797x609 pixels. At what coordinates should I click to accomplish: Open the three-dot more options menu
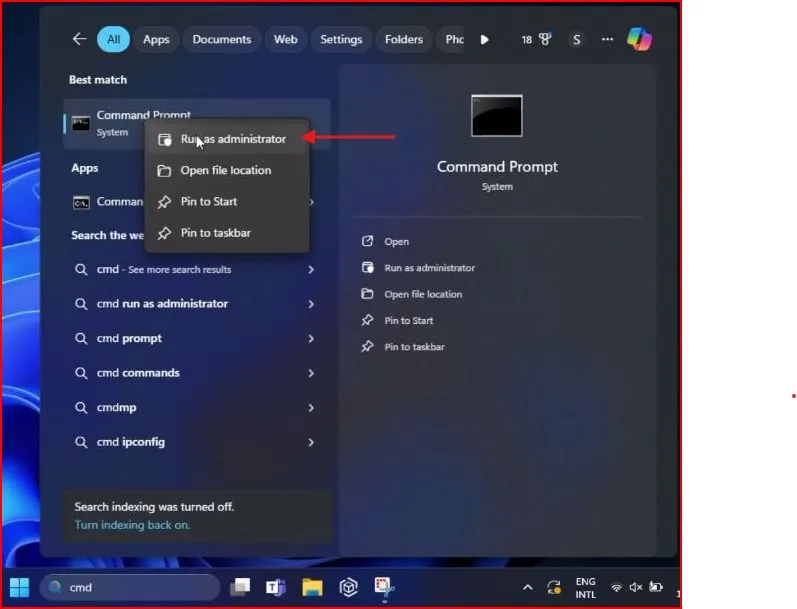[607, 39]
